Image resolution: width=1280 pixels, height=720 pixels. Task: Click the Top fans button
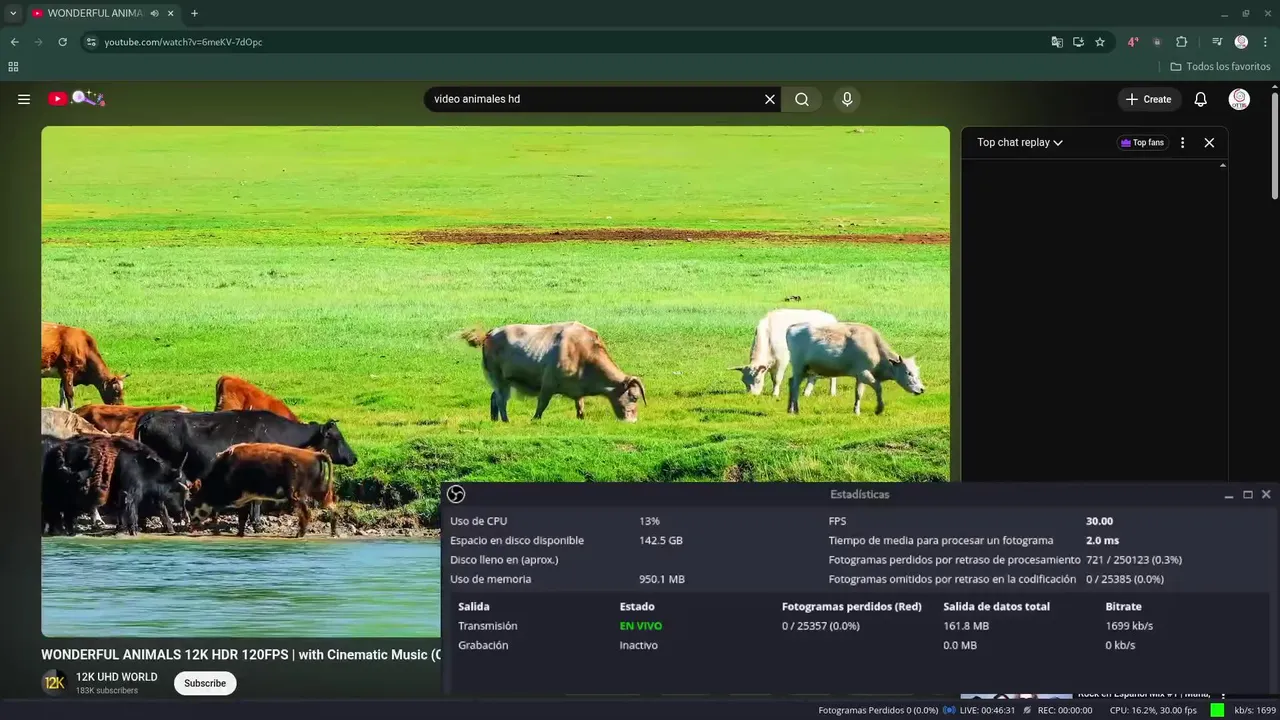1143,143
